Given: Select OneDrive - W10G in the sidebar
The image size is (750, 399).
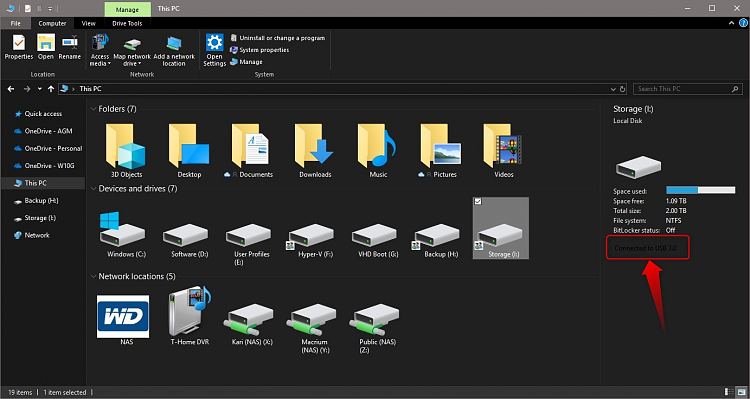Looking at the screenshot, I should click(44, 166).
